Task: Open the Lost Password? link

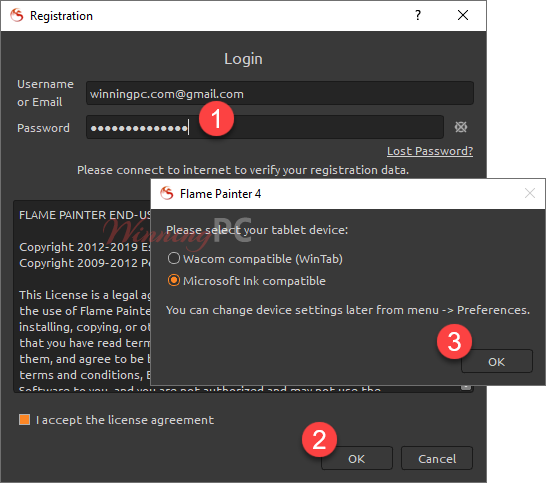Action: point(430,151)
